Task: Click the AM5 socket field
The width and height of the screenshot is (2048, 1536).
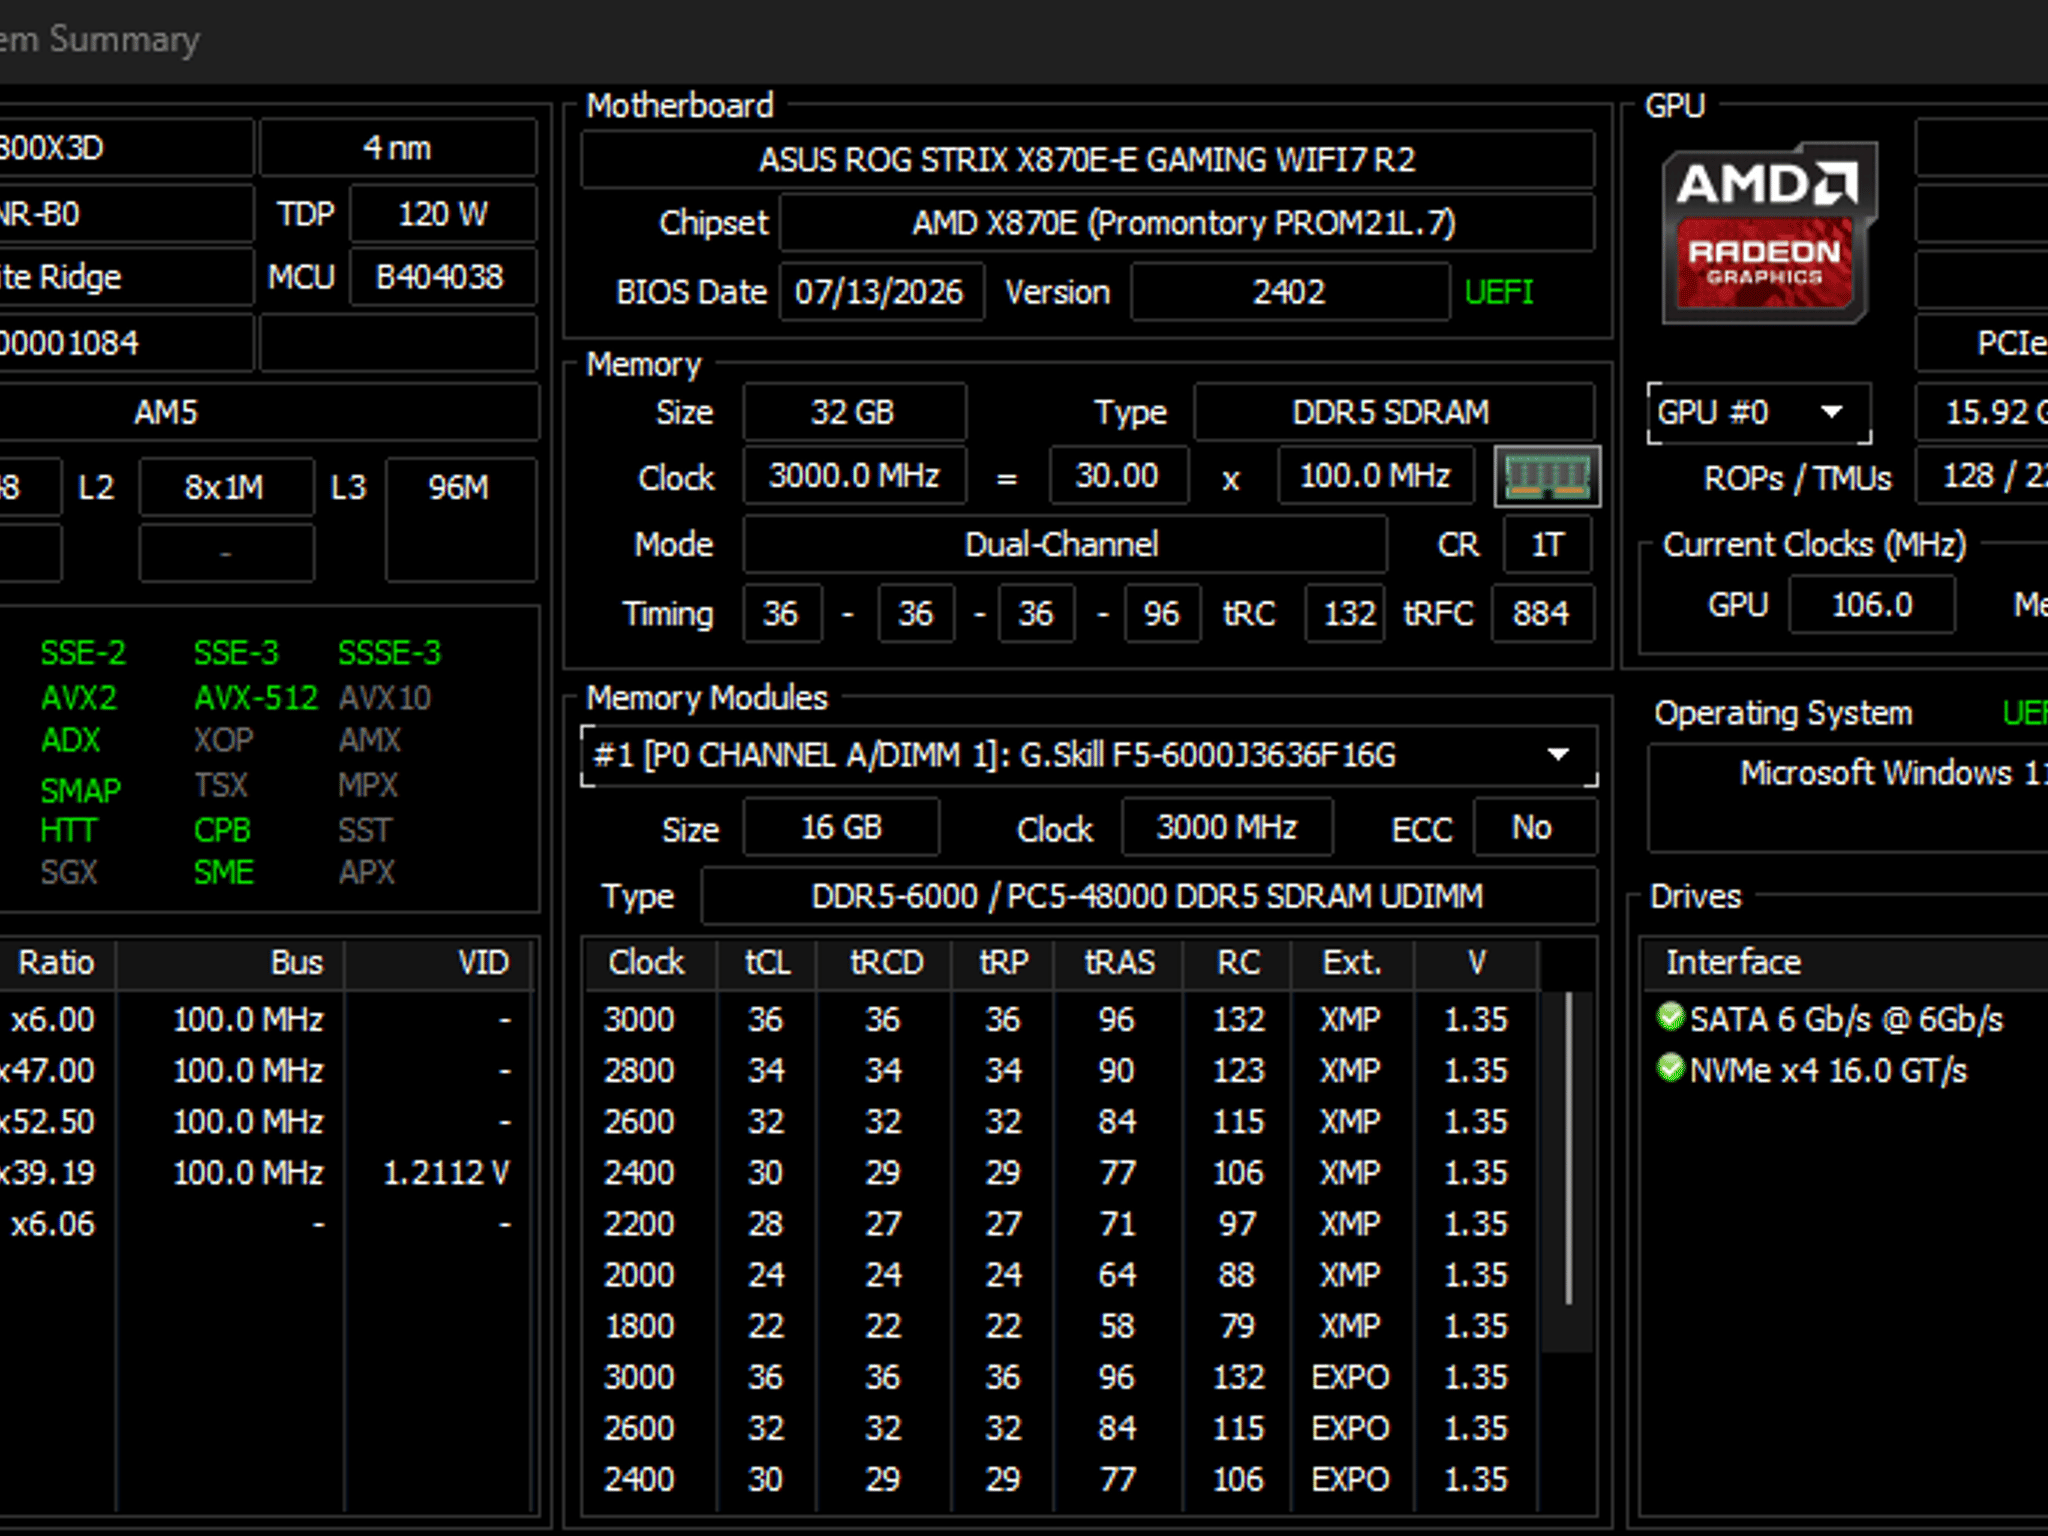Action: (268, 412)
